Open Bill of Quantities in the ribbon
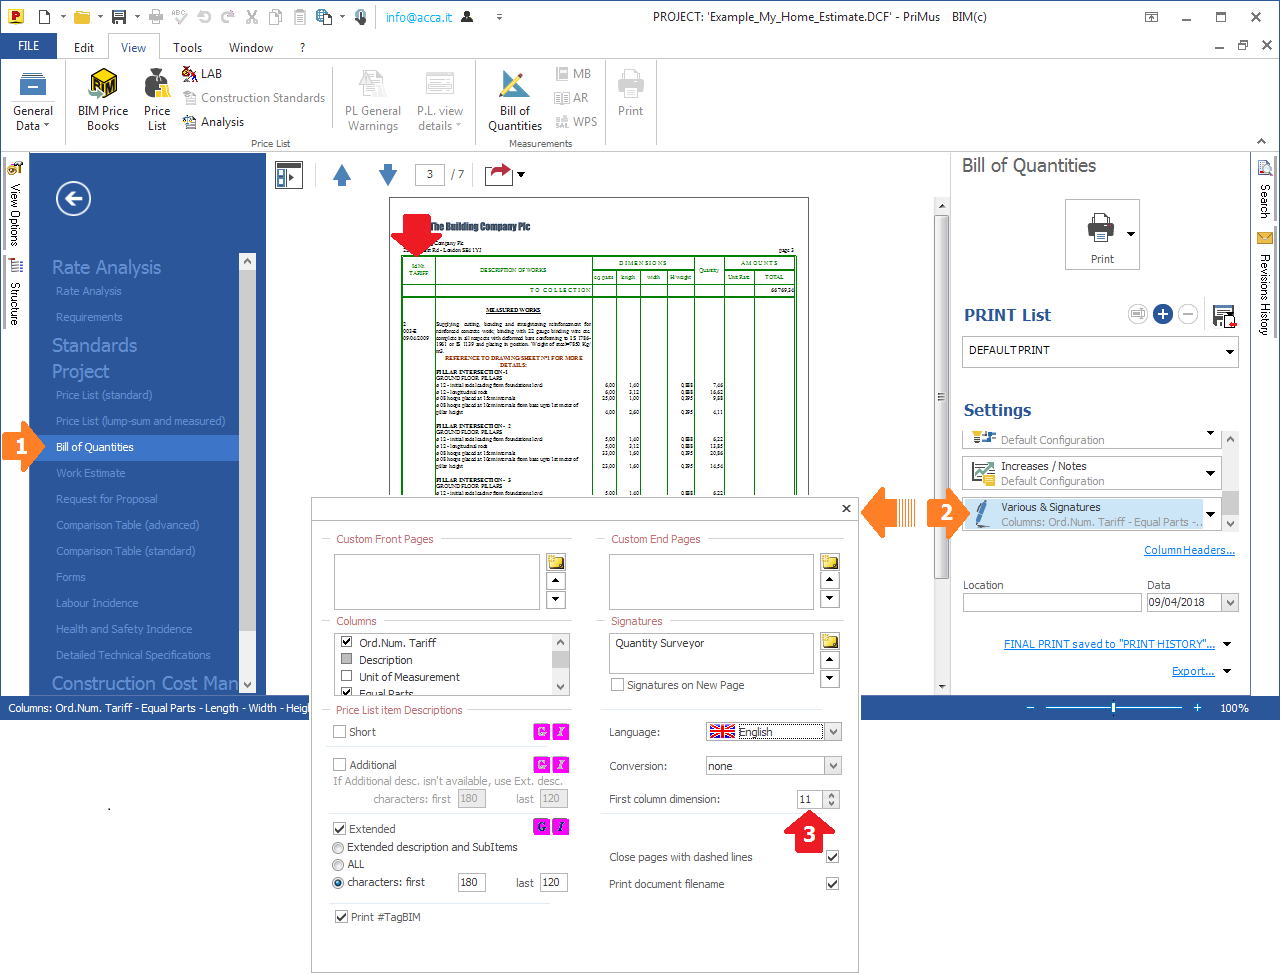1281x974 pixels. 515,100
